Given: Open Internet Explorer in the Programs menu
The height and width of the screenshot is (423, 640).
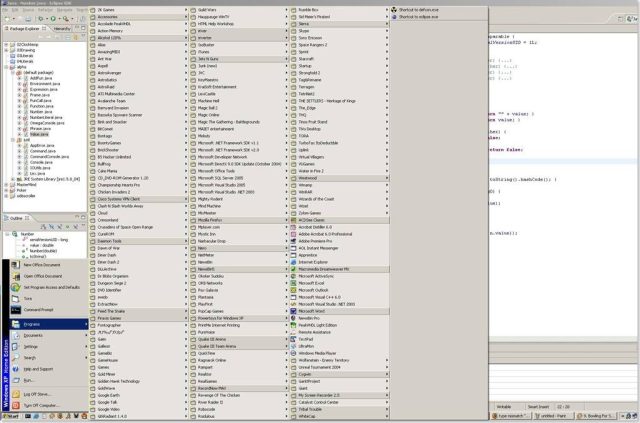Looking at the screenshot, I should (319, 262).
